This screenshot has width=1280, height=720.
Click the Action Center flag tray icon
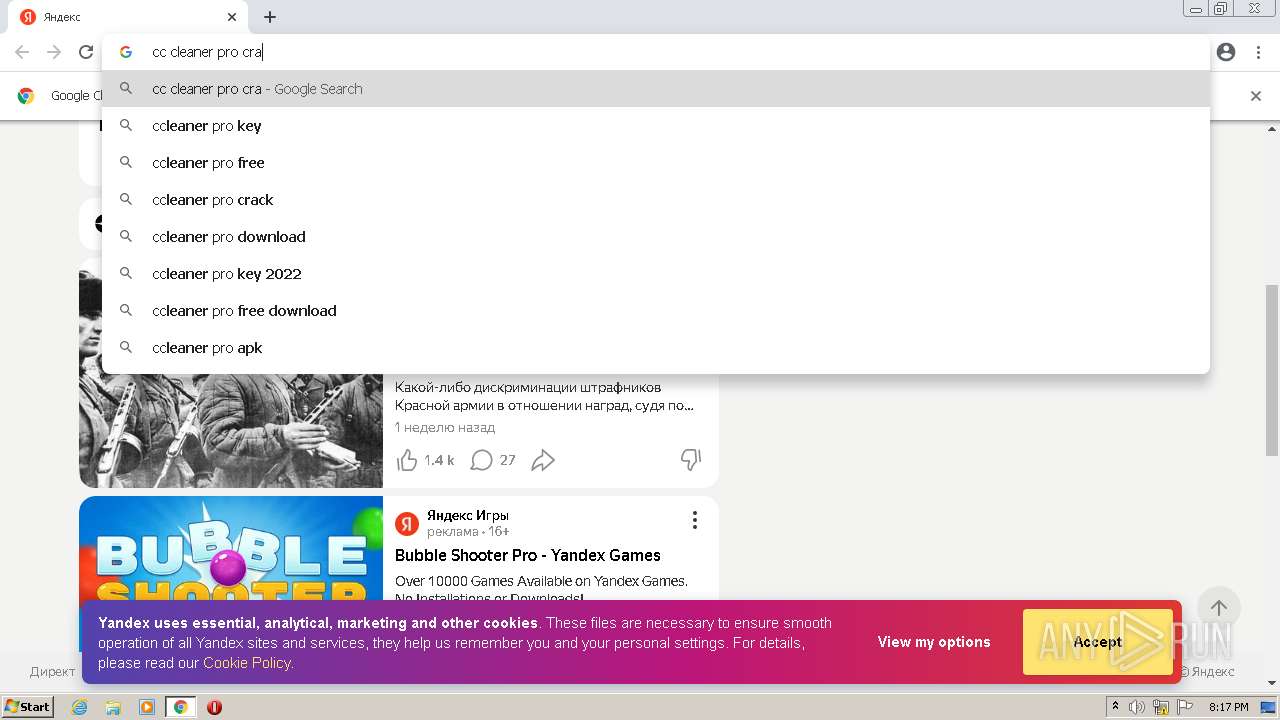coord(1183,707)
